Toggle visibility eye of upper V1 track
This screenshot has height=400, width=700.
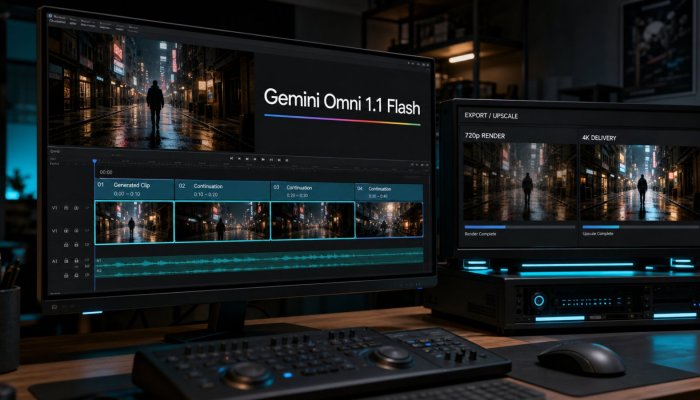point(76,208)
